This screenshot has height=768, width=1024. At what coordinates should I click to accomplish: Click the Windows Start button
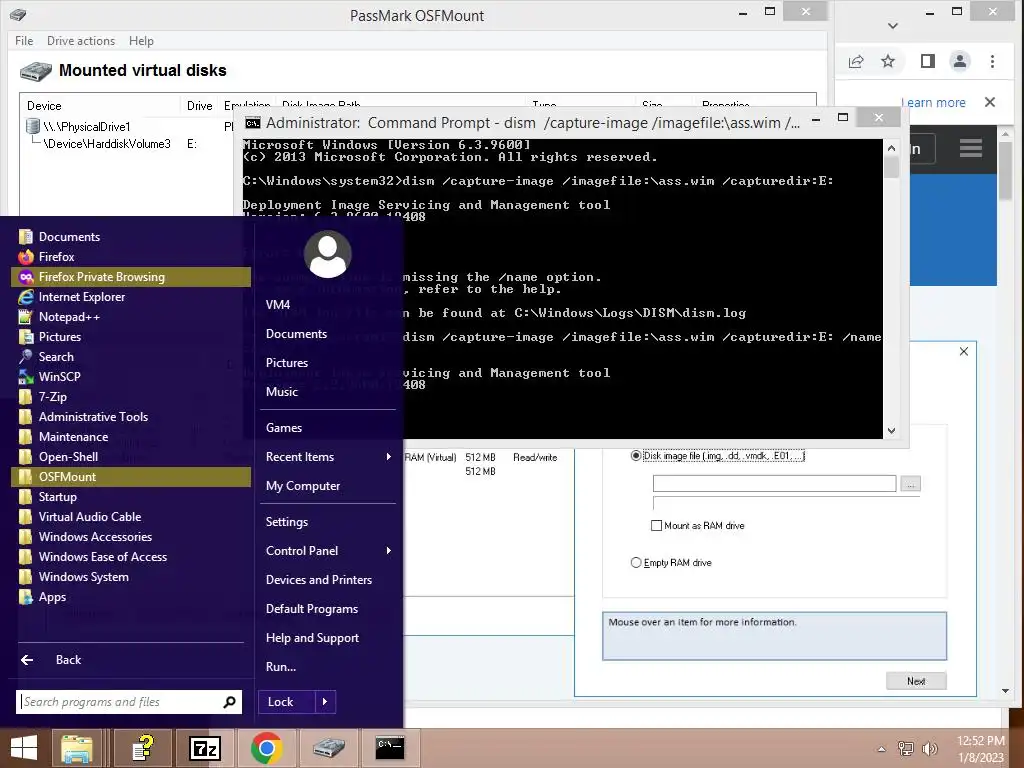pyautogui.click(x=24, y=748)
